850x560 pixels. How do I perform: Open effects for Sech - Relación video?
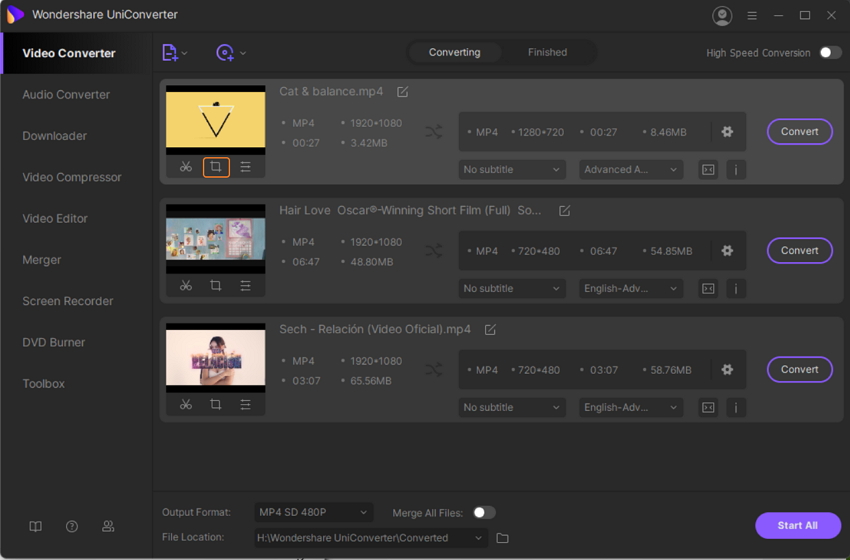[x=246, y=404]
